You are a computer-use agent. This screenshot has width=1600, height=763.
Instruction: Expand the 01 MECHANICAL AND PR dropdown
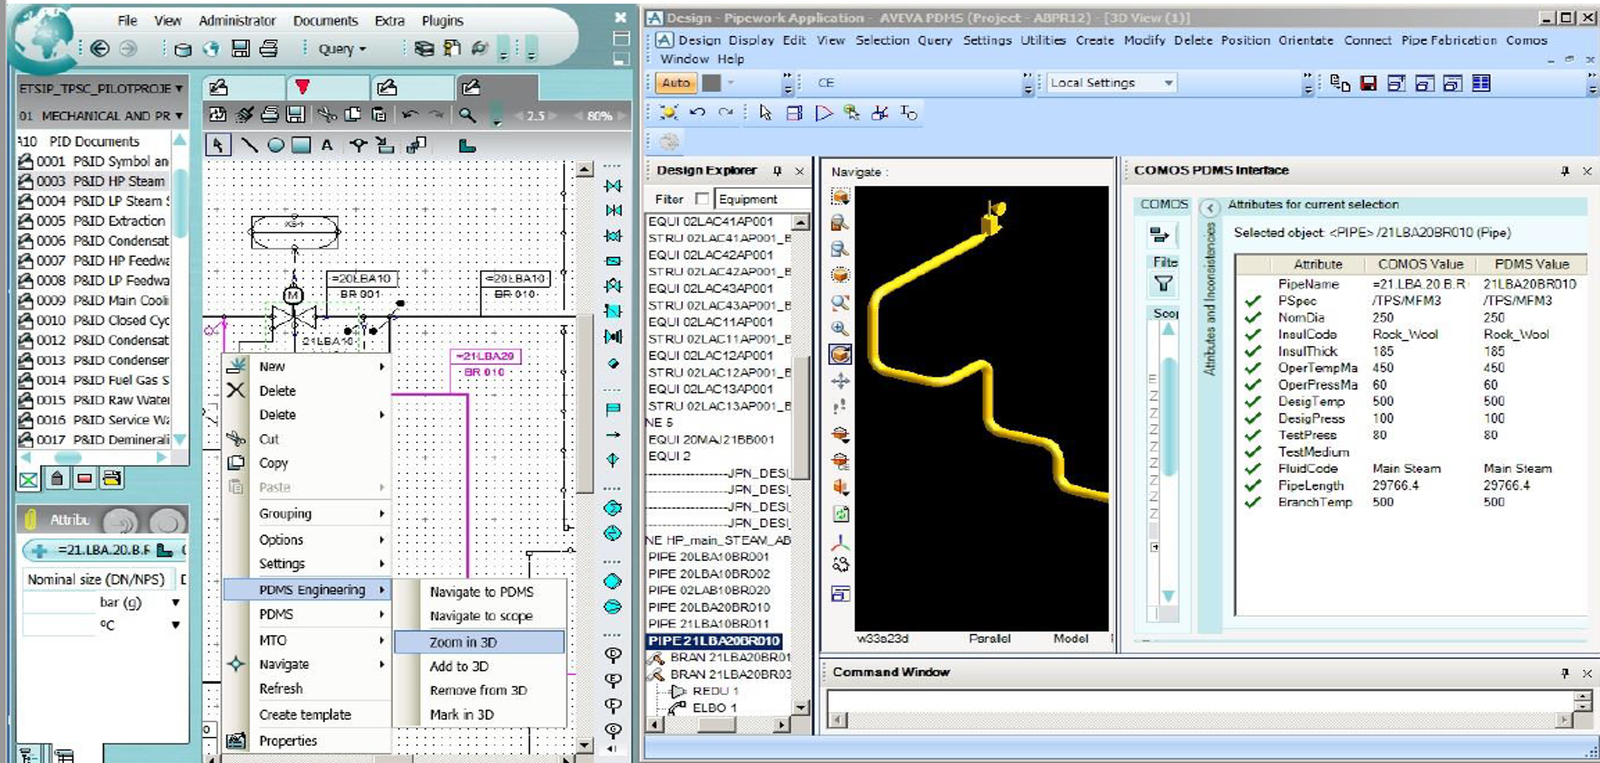[179, 116]
